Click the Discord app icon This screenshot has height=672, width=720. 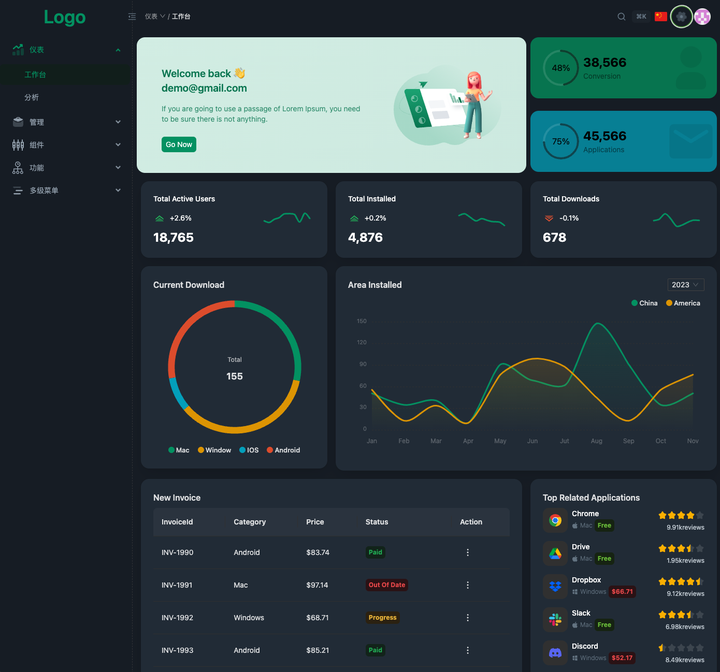[555, 652]
